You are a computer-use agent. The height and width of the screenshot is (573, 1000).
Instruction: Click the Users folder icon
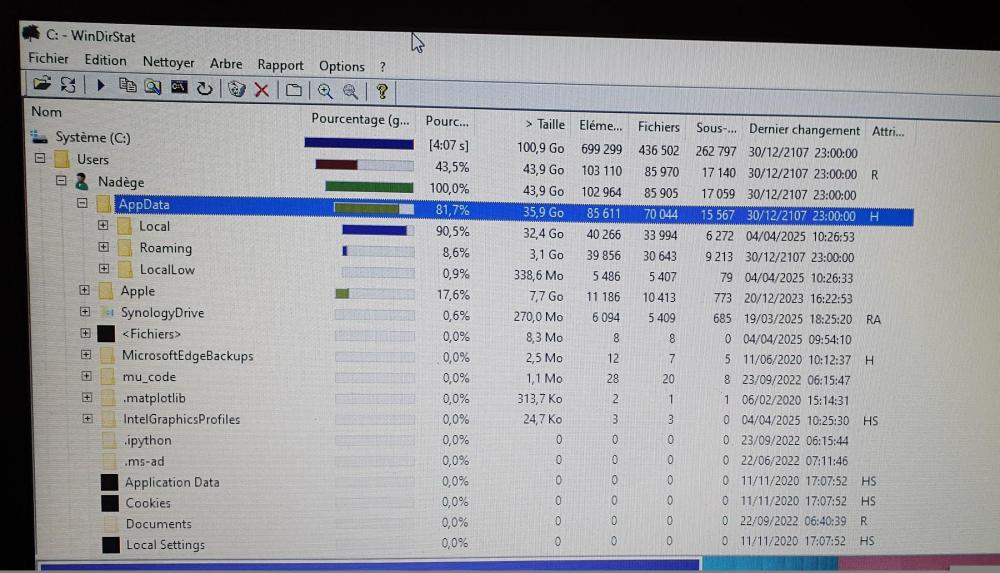(x=61, y=158)
